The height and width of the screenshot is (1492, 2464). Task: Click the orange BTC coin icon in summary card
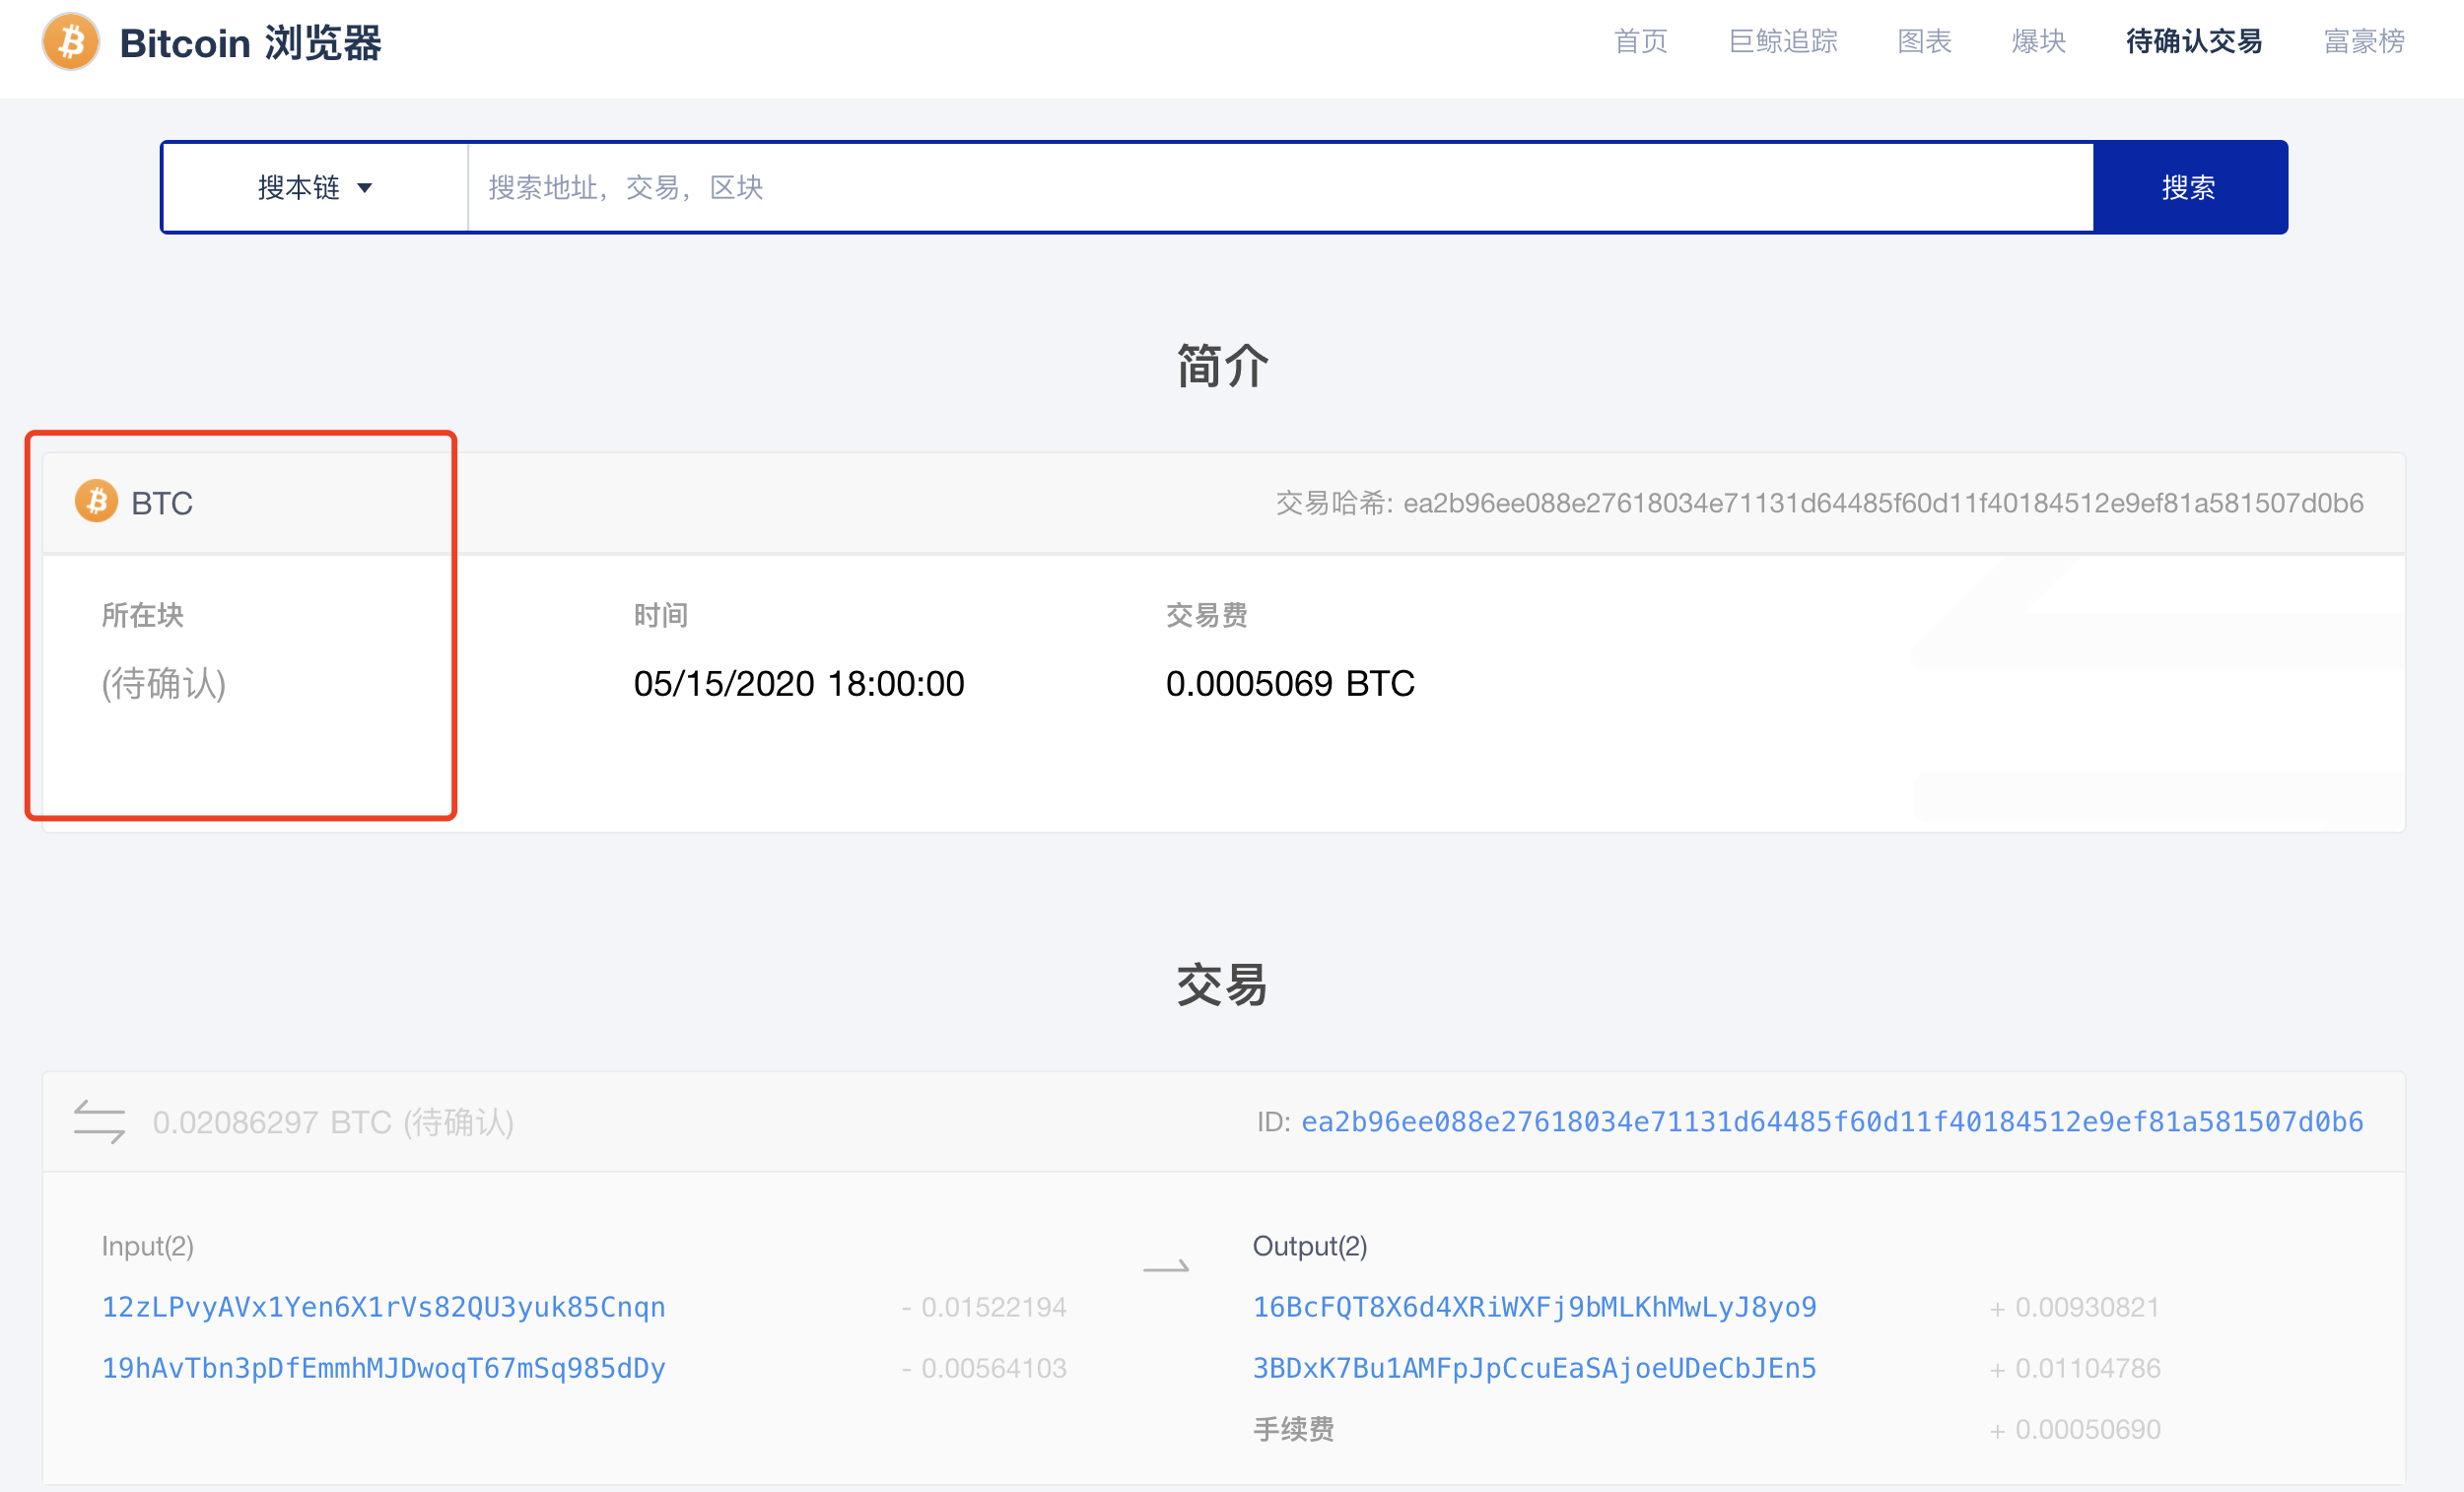pyautogui.click(x=96, y=501)
